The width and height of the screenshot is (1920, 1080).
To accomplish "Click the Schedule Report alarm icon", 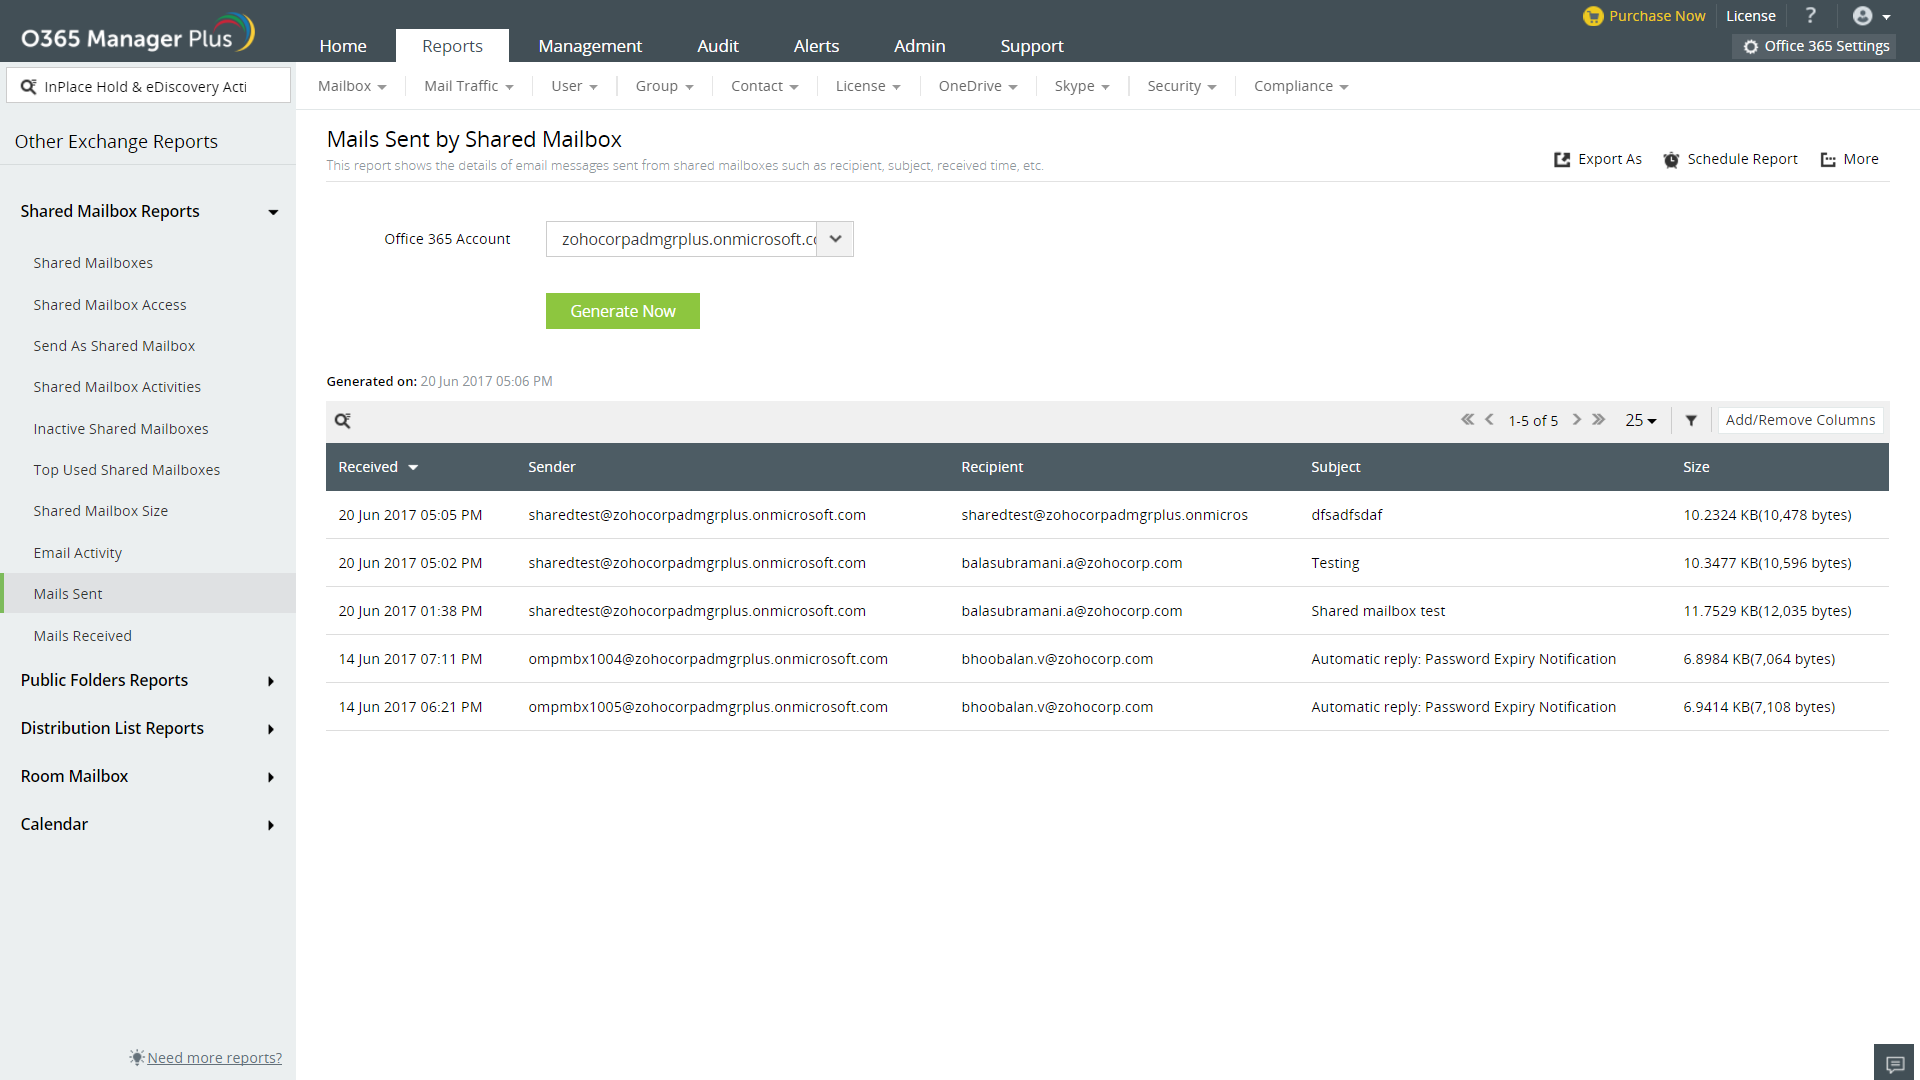I will tap(1671, 160).
